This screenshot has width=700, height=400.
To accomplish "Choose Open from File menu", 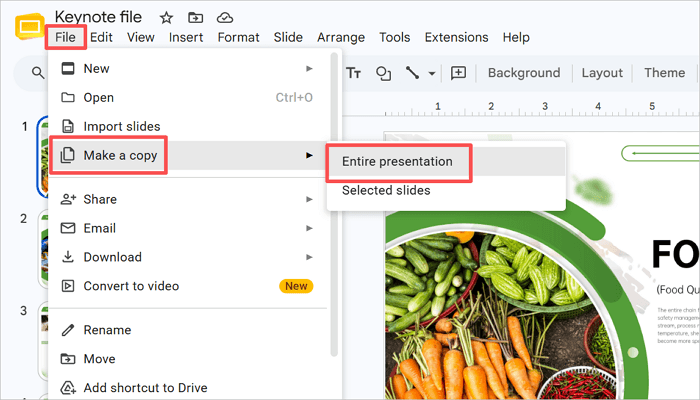I will (188, 97).
